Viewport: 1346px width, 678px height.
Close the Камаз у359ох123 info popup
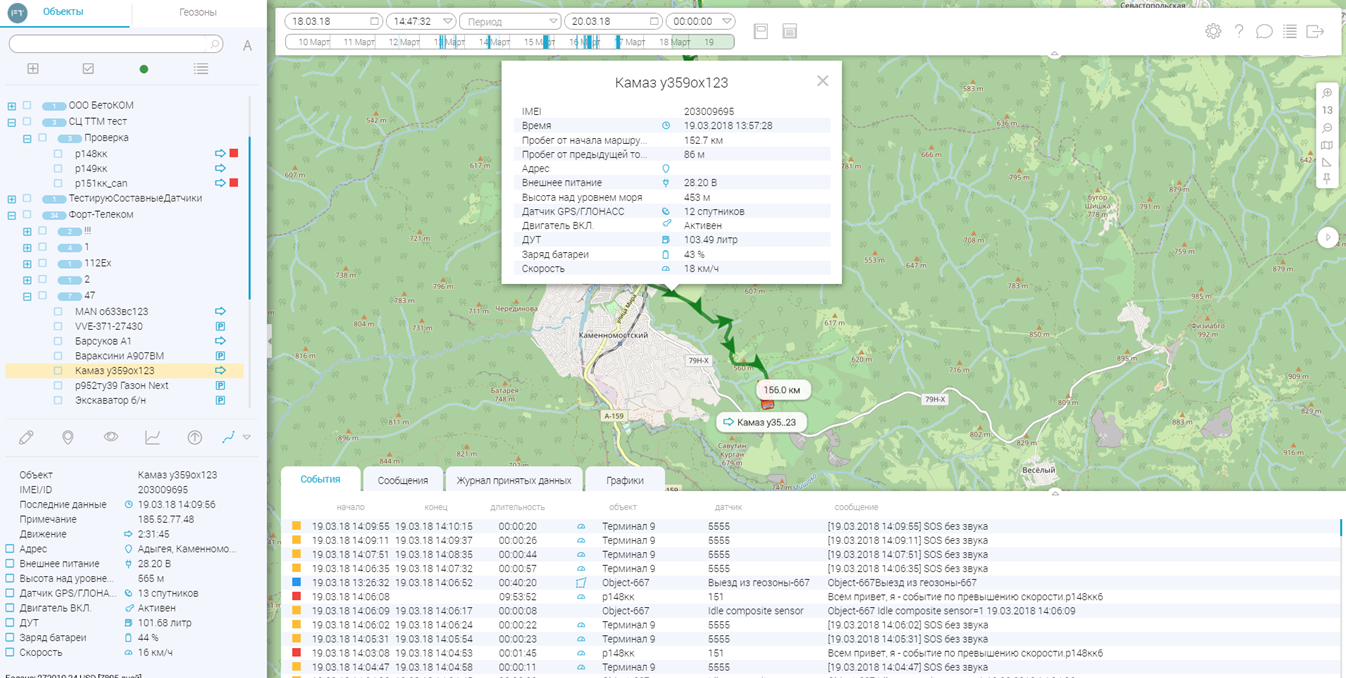(x=822, y=81)
